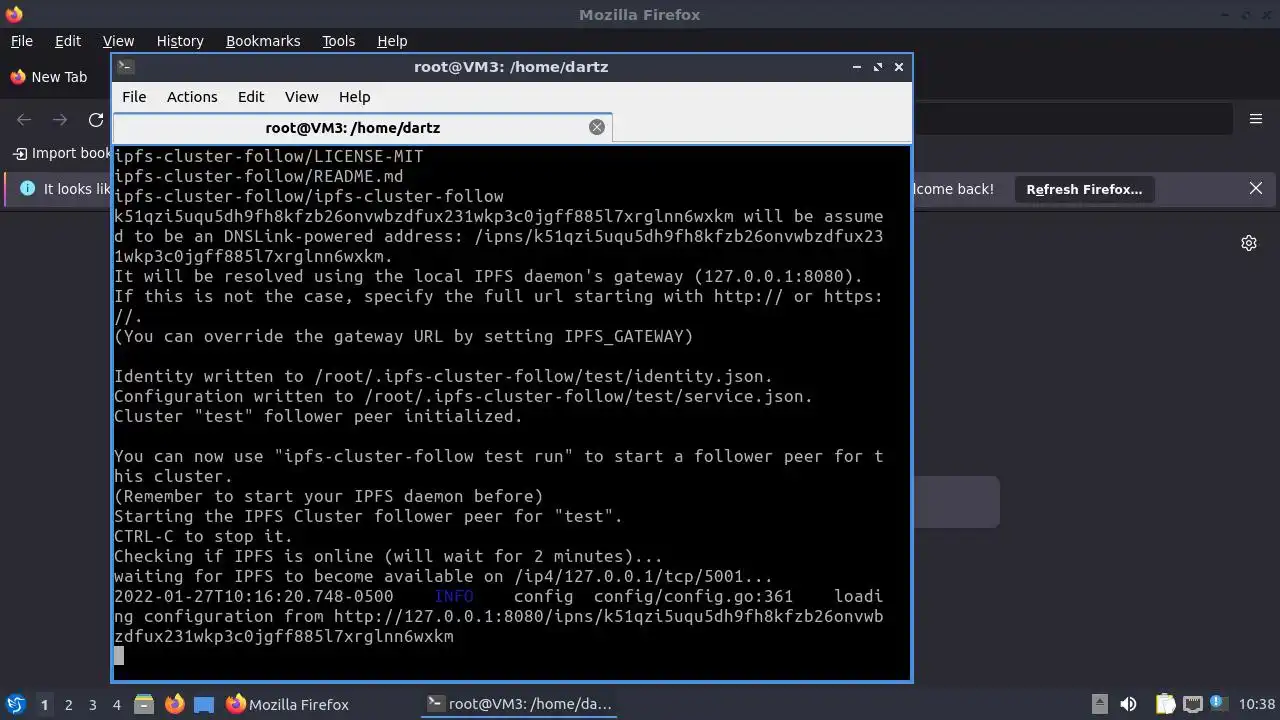Maximize the terminal window
Viewport: 1280px width, 720px height.
pyautogui.click(x=878, y=67)
